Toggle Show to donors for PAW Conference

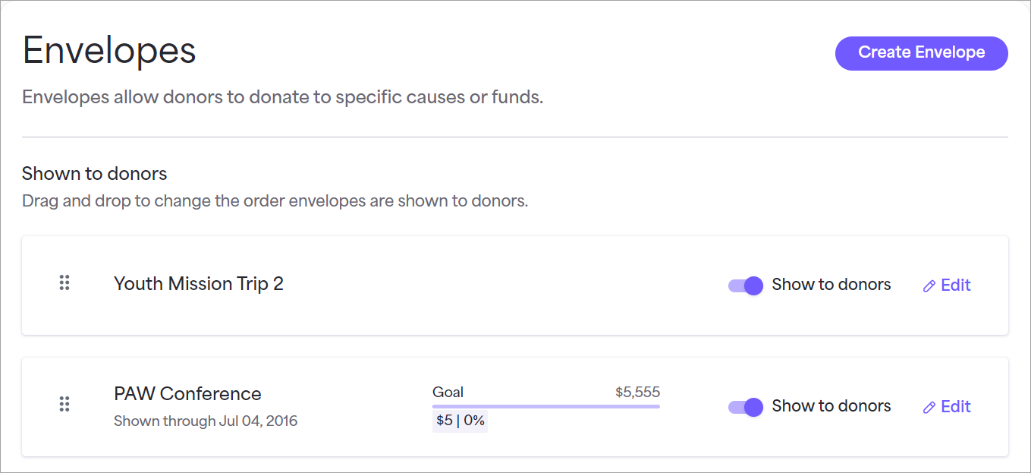tap(746, 407)
